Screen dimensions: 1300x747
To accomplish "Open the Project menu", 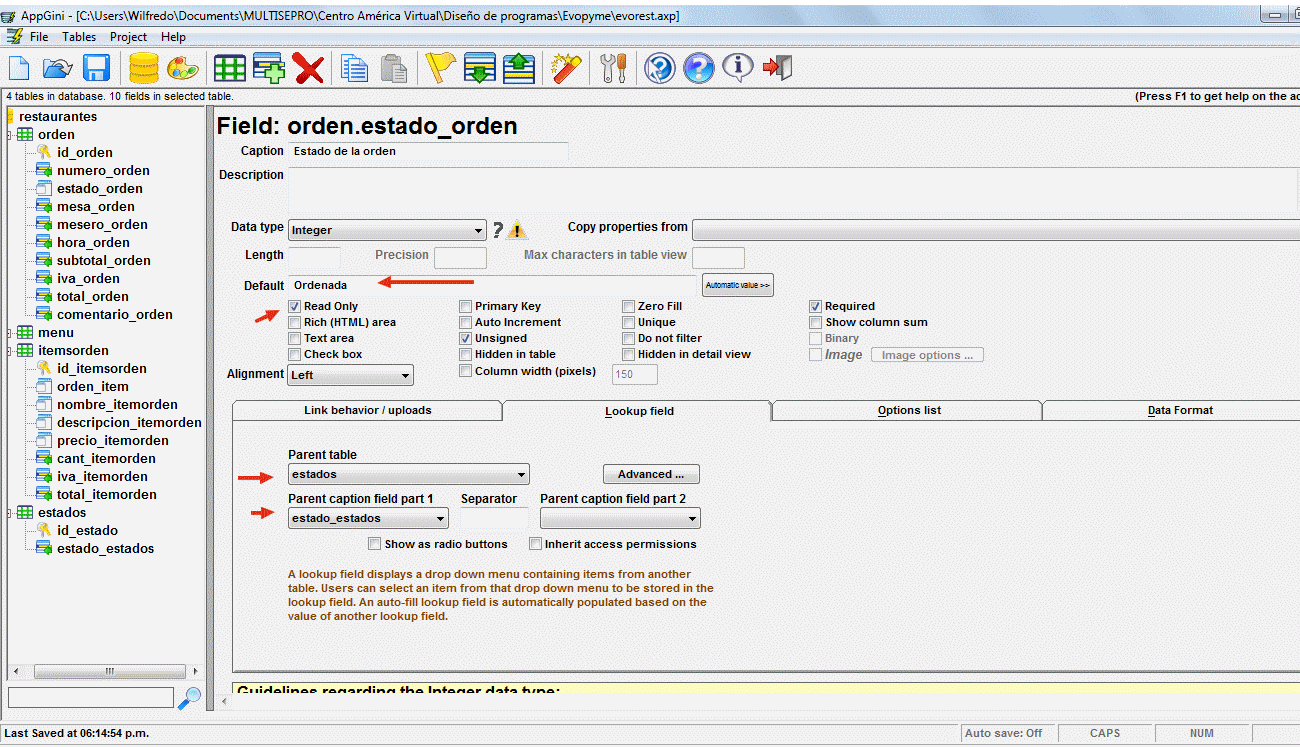I will click(129, 37).
